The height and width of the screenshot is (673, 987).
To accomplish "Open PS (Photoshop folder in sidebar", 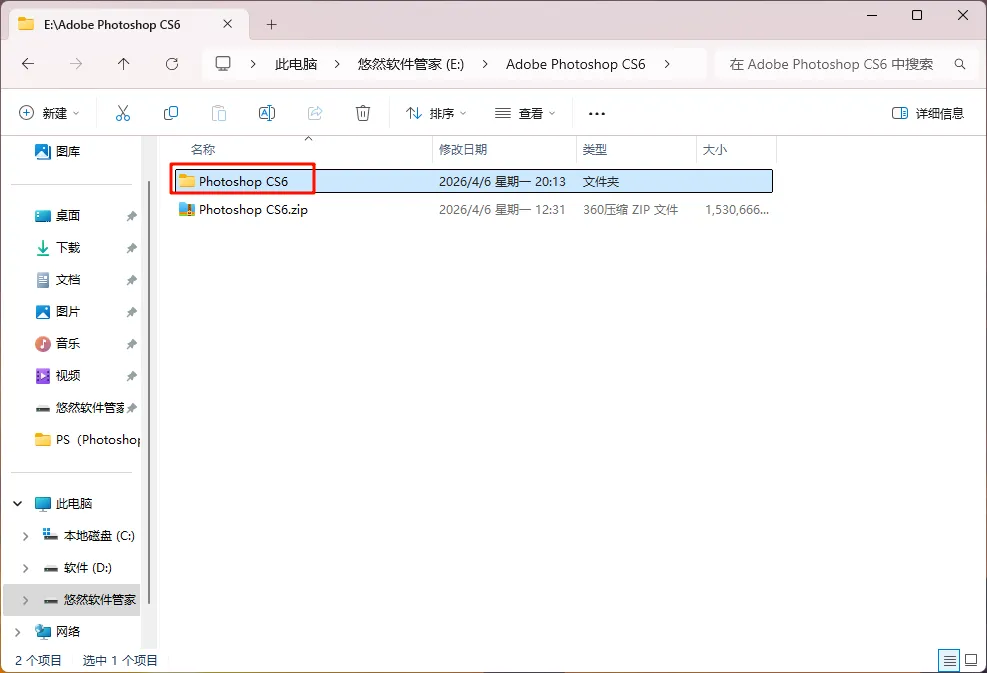I will (x=87, y=439).
